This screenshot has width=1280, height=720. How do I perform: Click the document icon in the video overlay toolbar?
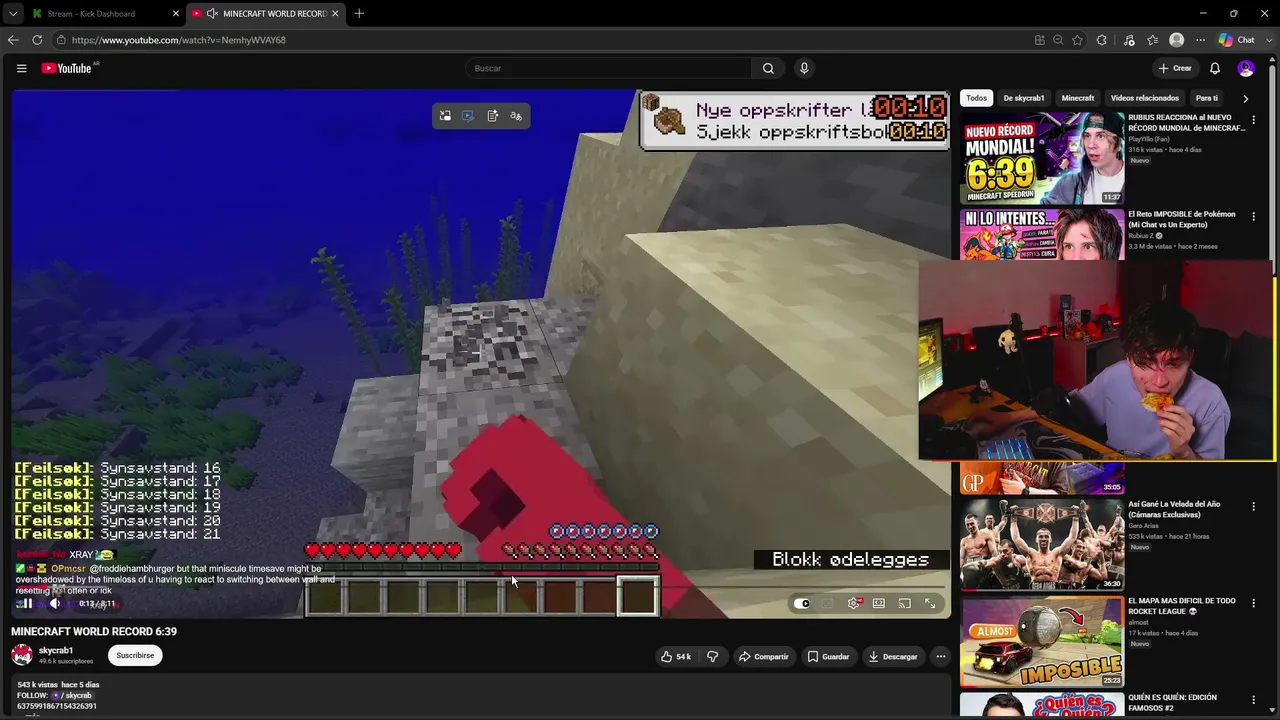(x=493, y=116)
